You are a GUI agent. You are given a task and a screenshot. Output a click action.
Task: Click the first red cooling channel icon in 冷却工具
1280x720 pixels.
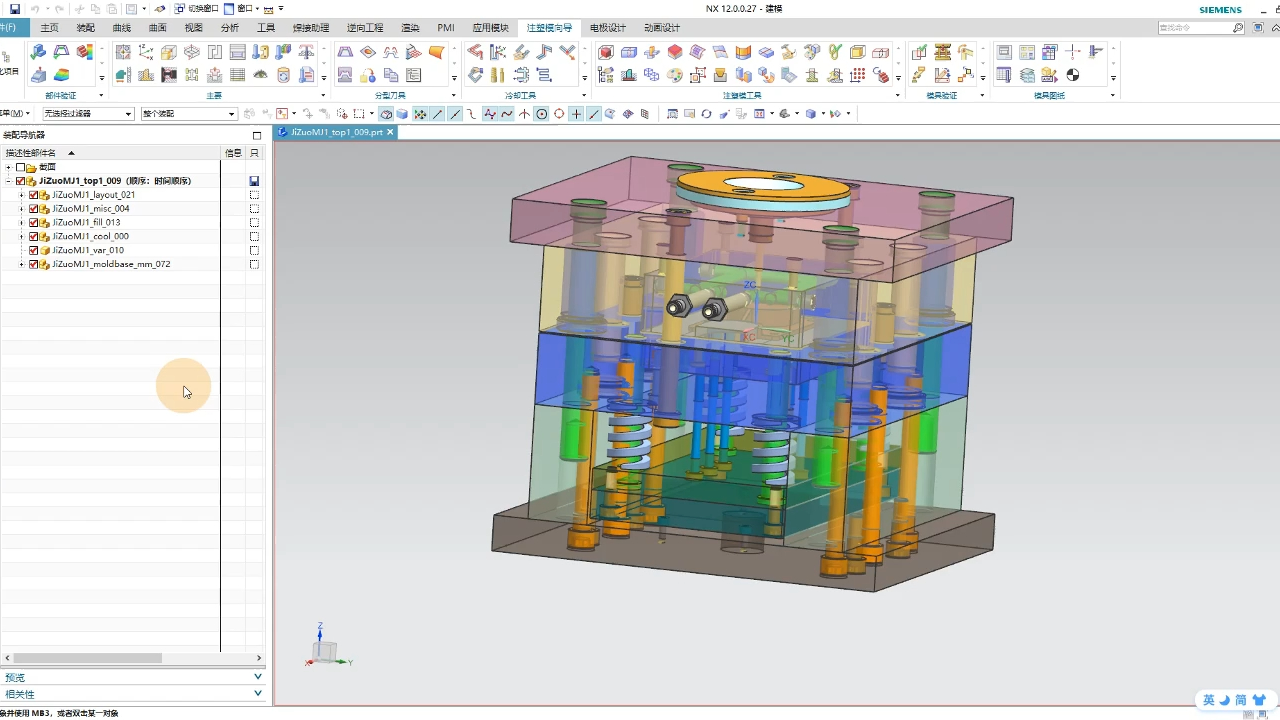click(475, 52)
